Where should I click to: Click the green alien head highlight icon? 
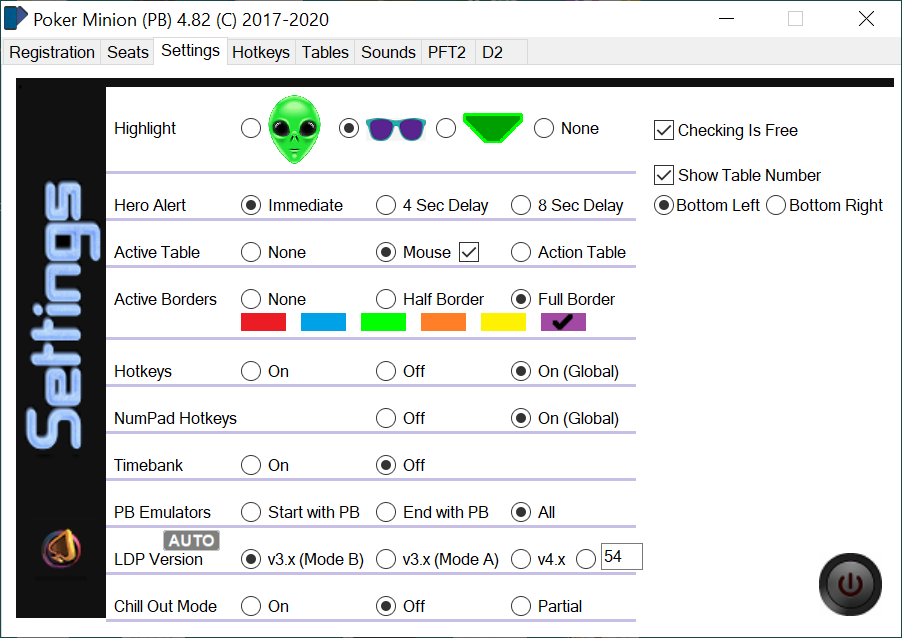pos(294,129)
